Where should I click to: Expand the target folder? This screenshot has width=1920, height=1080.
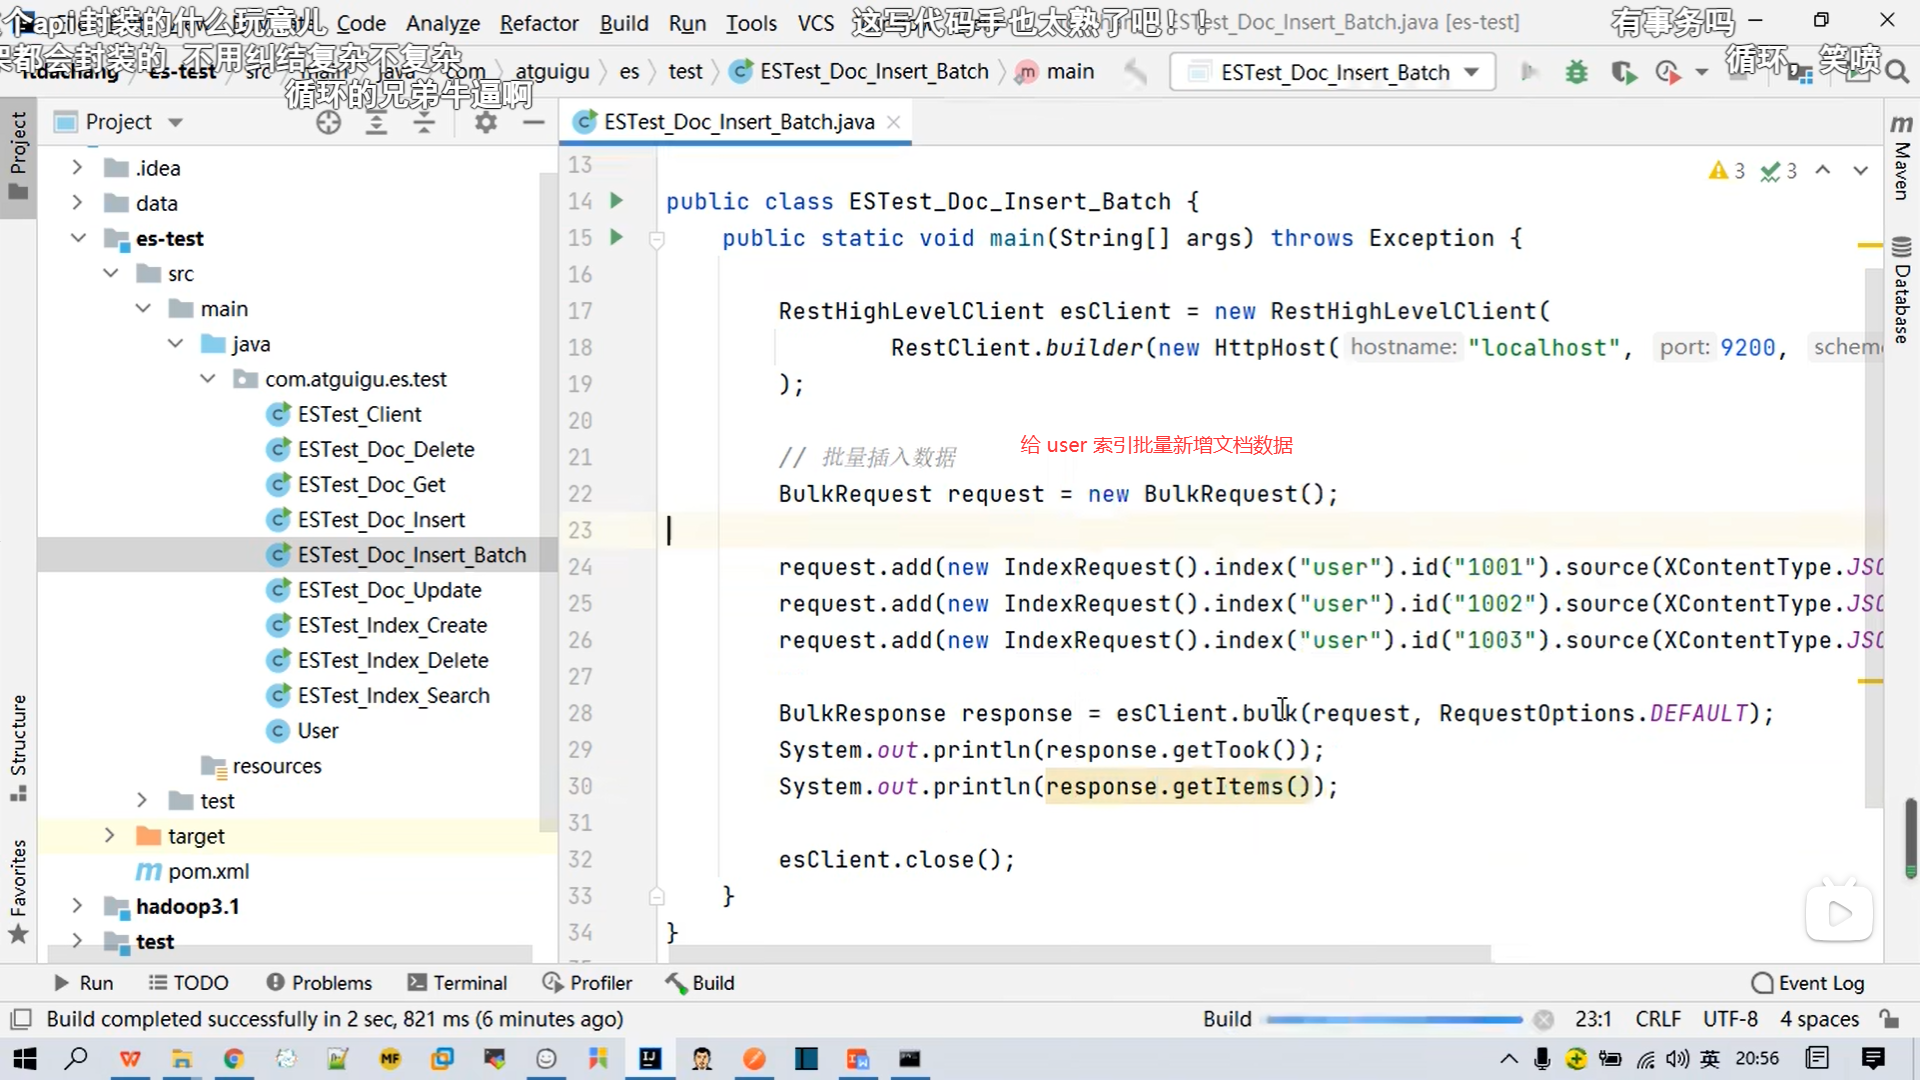click(x=109, y=836)
